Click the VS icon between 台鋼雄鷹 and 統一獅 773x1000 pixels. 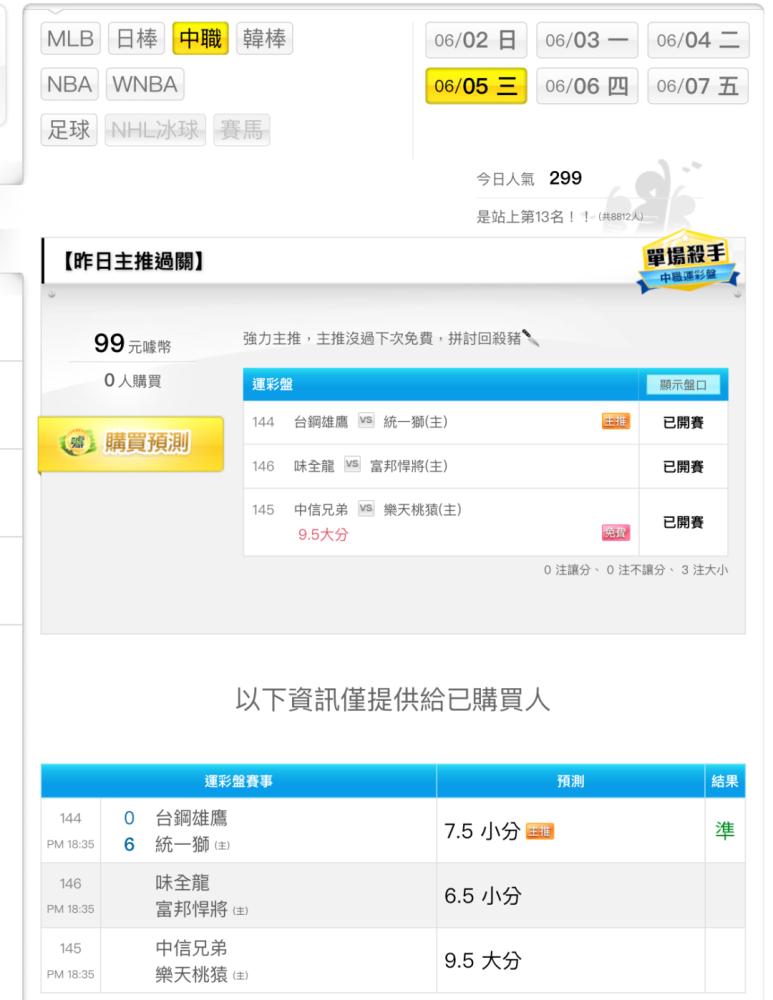pyautogui.click(x=365, y=420)
